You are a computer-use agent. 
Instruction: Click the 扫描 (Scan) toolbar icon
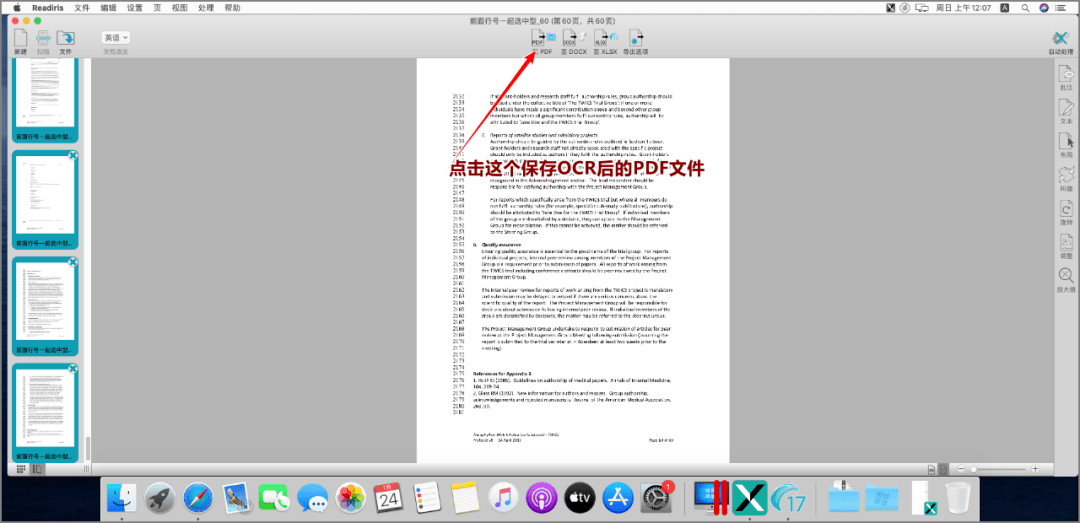click(x=43, y=39)
